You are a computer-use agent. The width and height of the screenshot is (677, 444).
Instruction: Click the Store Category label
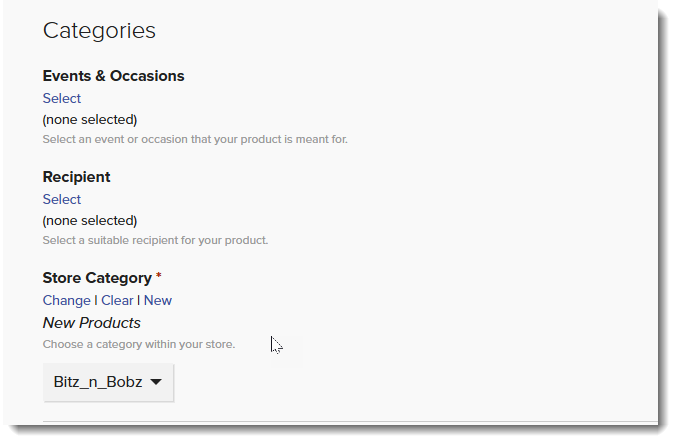(x=97, y=278)
